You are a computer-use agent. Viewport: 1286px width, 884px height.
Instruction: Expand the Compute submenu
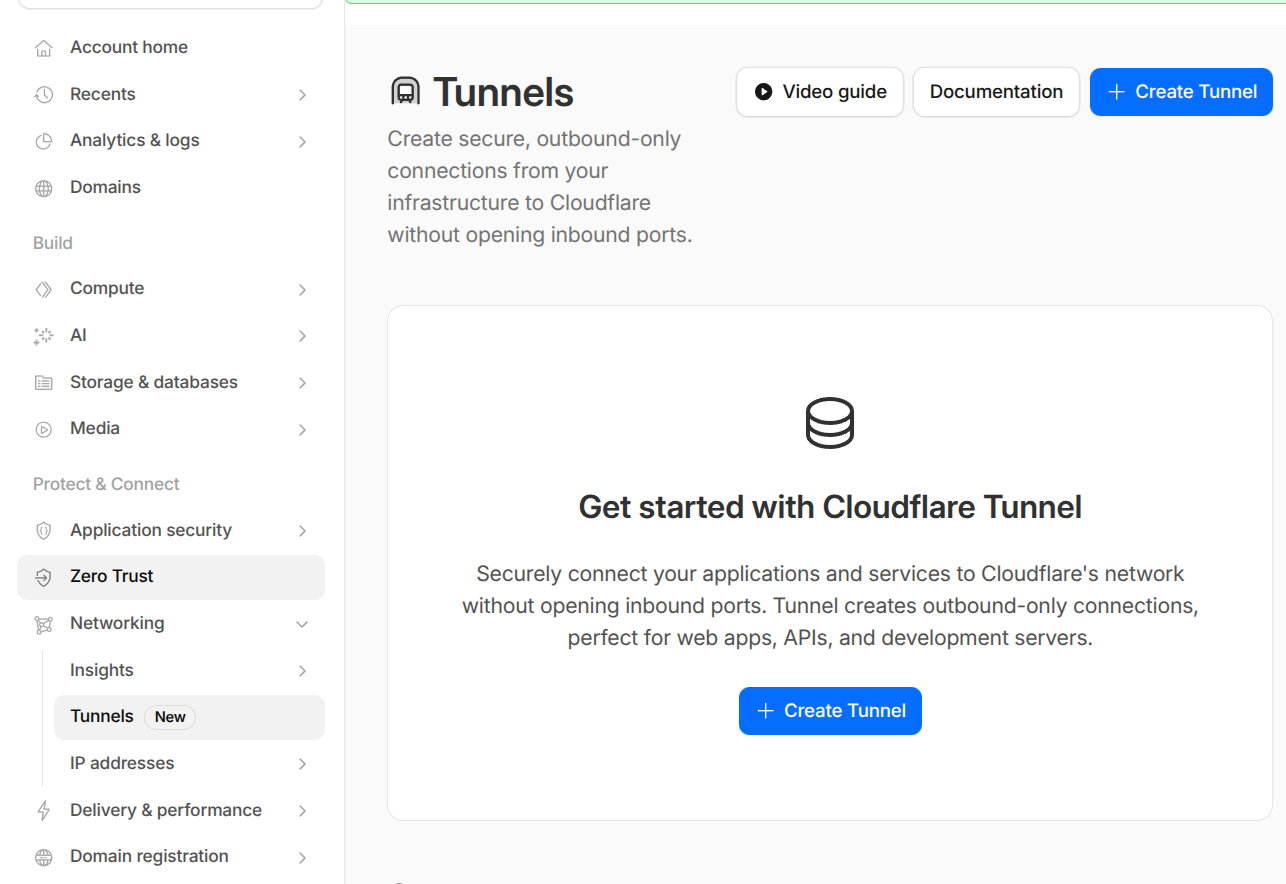click(x=302, y=288)
